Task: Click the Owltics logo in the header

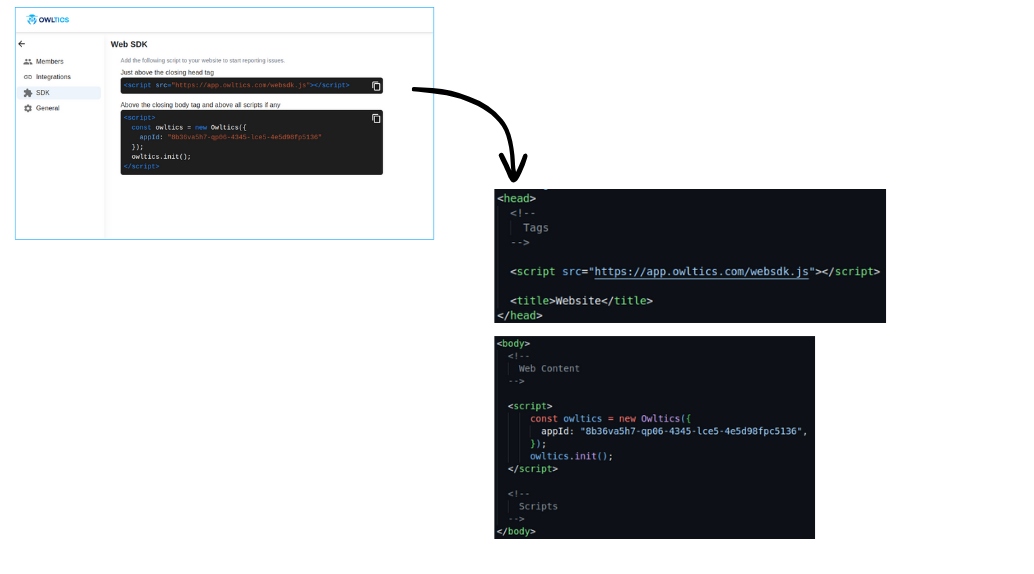Action: point(48,20)
